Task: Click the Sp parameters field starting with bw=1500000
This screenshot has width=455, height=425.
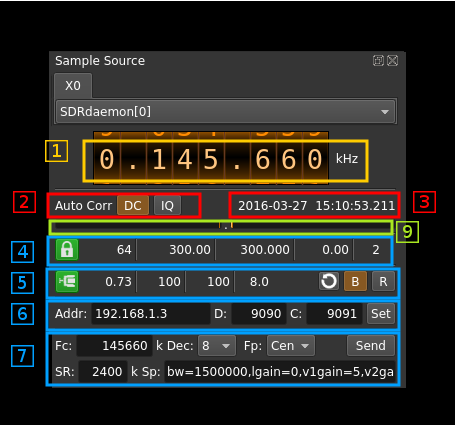Action: [x=280, y=371]
